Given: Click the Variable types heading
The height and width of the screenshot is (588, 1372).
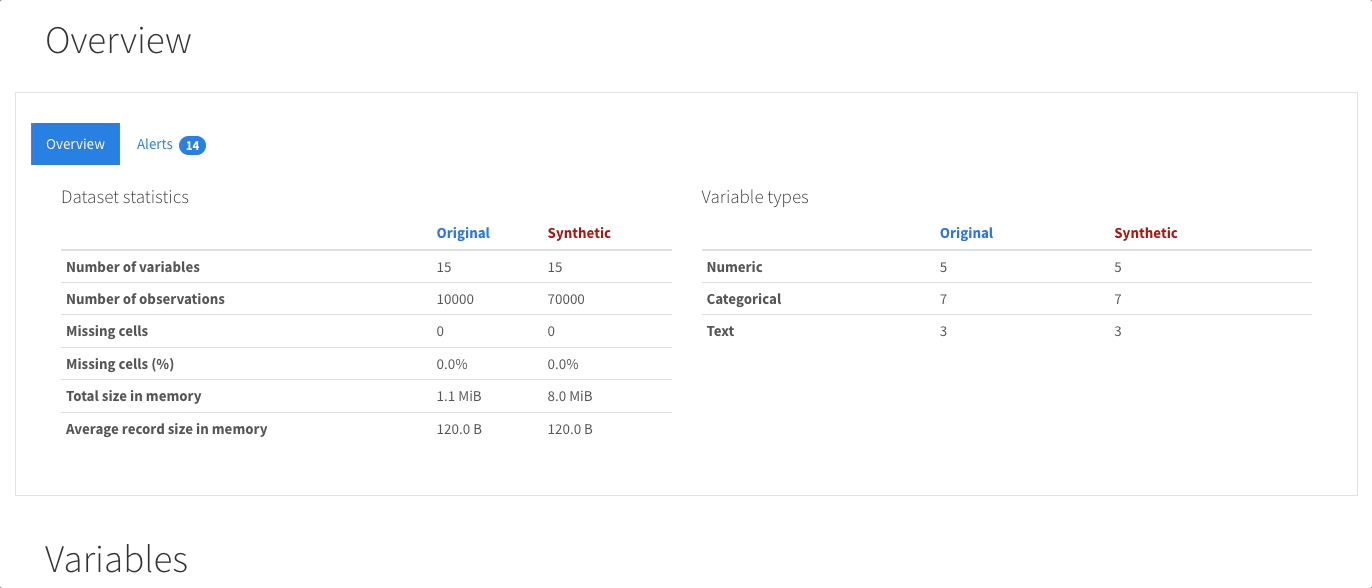Looking at the screenshot, I should point(755,197).
